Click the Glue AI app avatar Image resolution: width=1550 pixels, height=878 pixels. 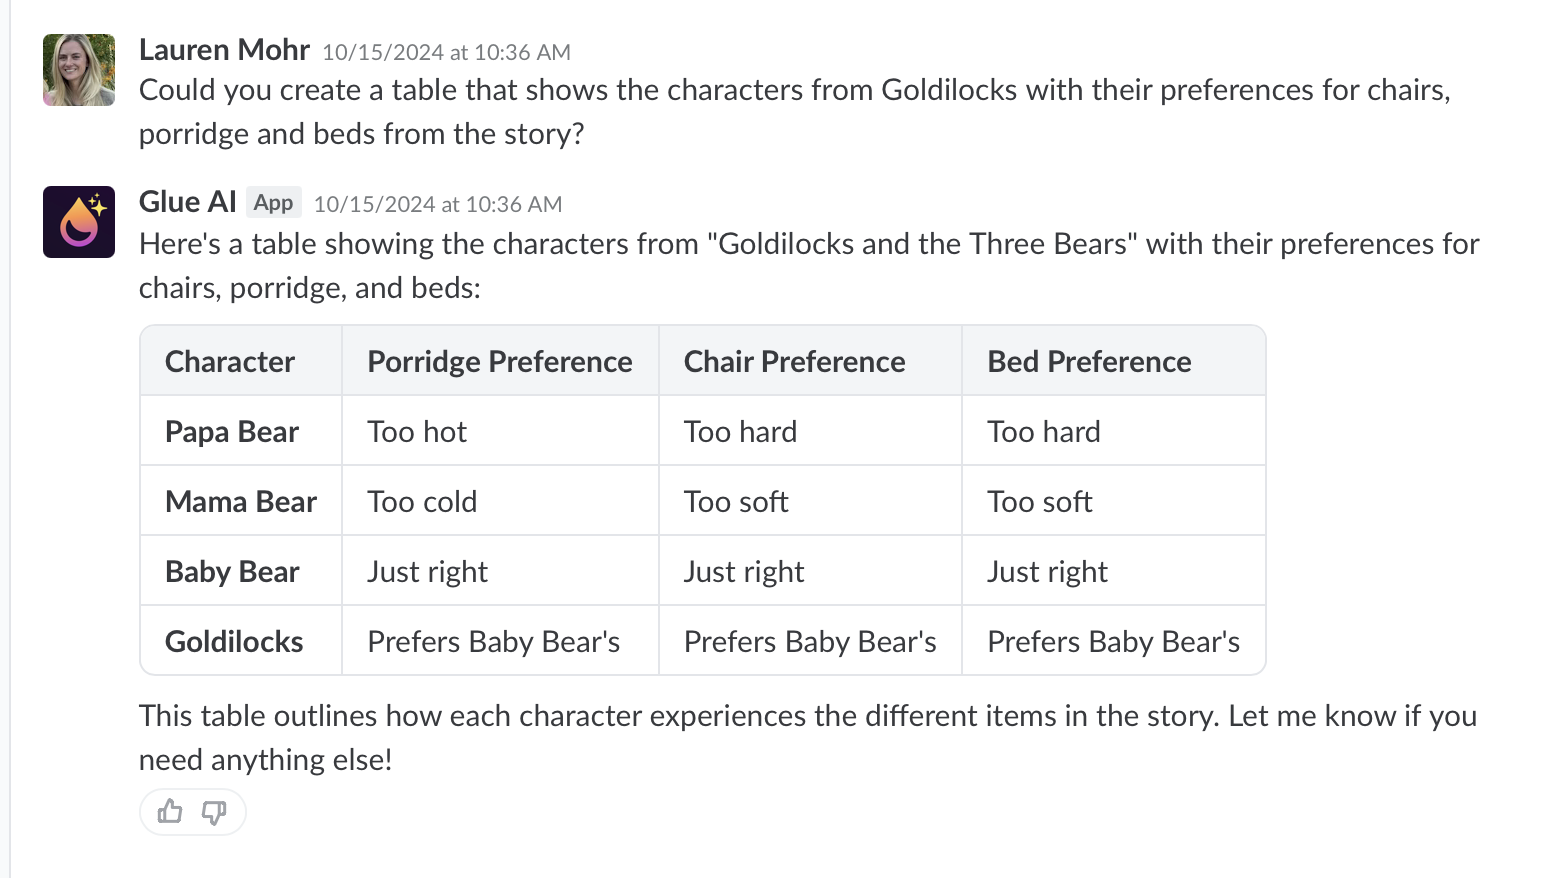tap(79, 222)
